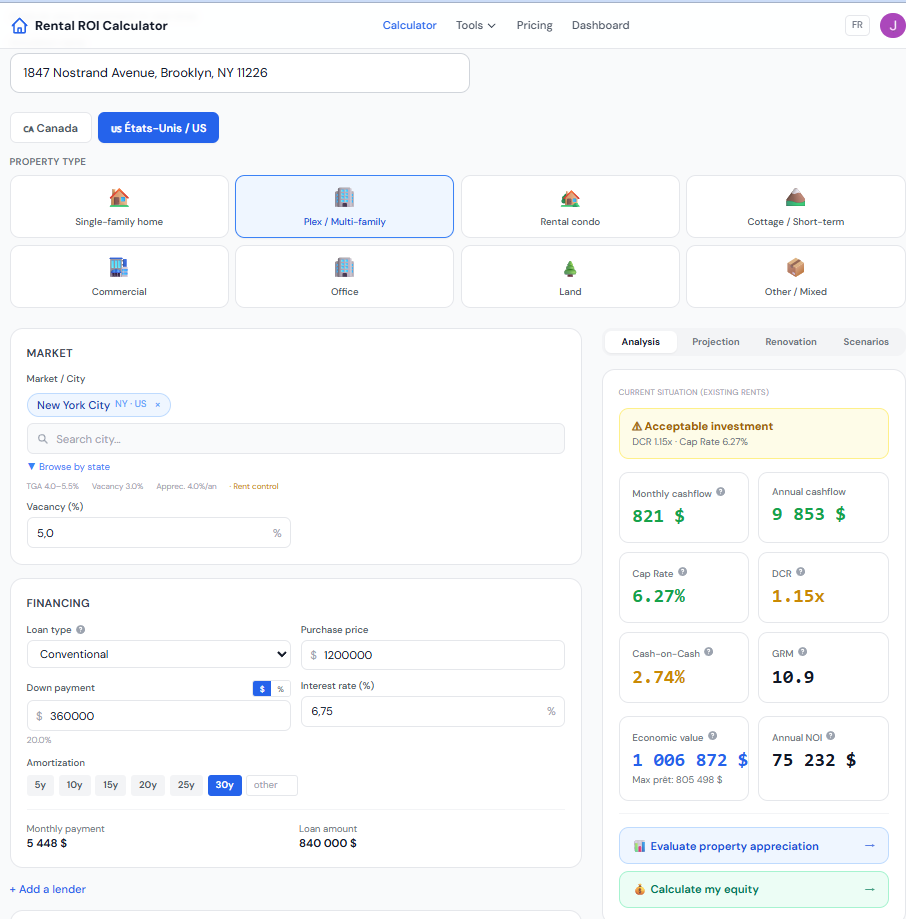Click GRM help question icon

point(803,652)
